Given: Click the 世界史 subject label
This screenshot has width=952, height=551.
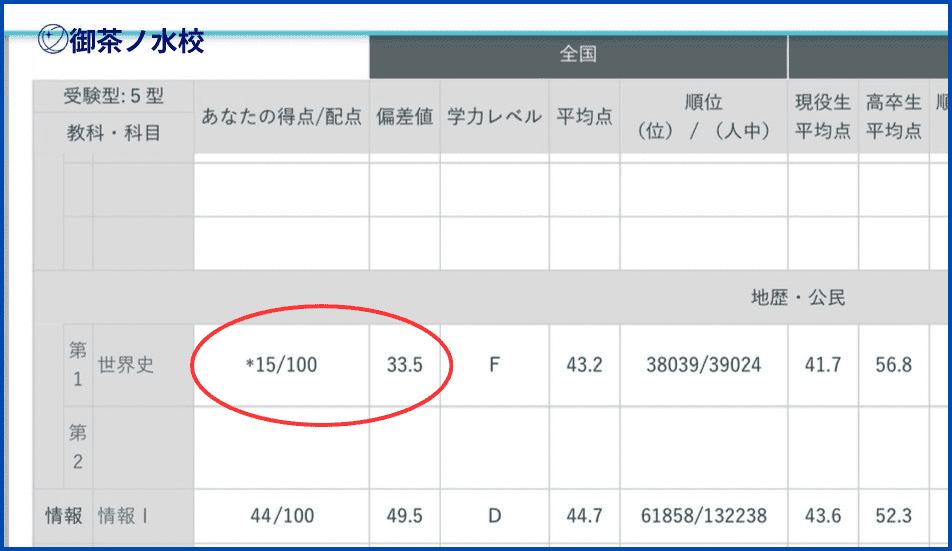Looking at the screenshot, I should 126,365.
